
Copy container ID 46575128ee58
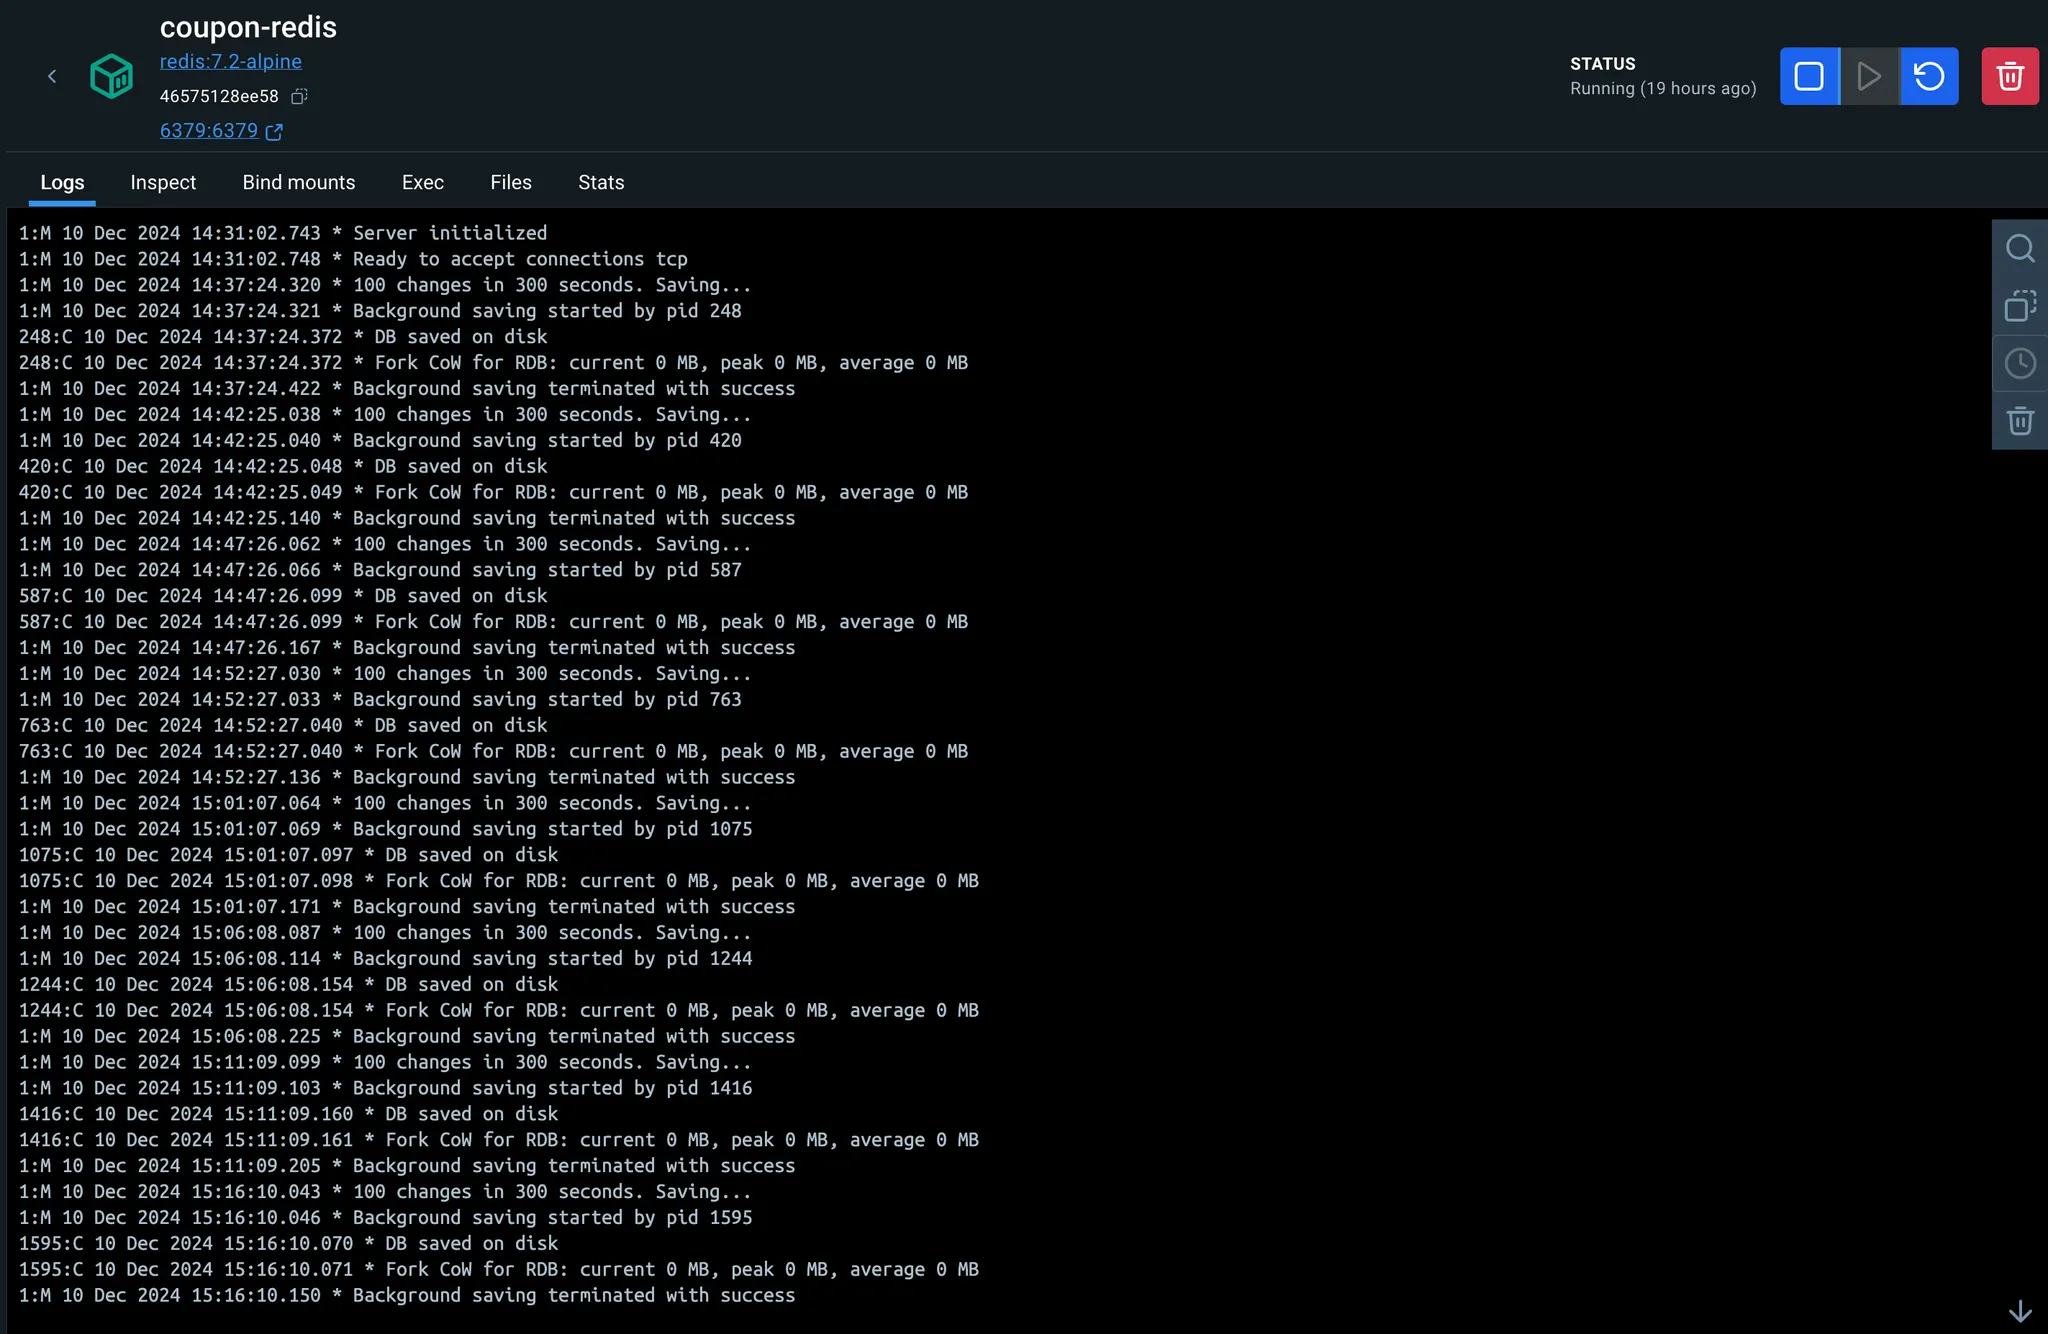click(x=299, y=96)
